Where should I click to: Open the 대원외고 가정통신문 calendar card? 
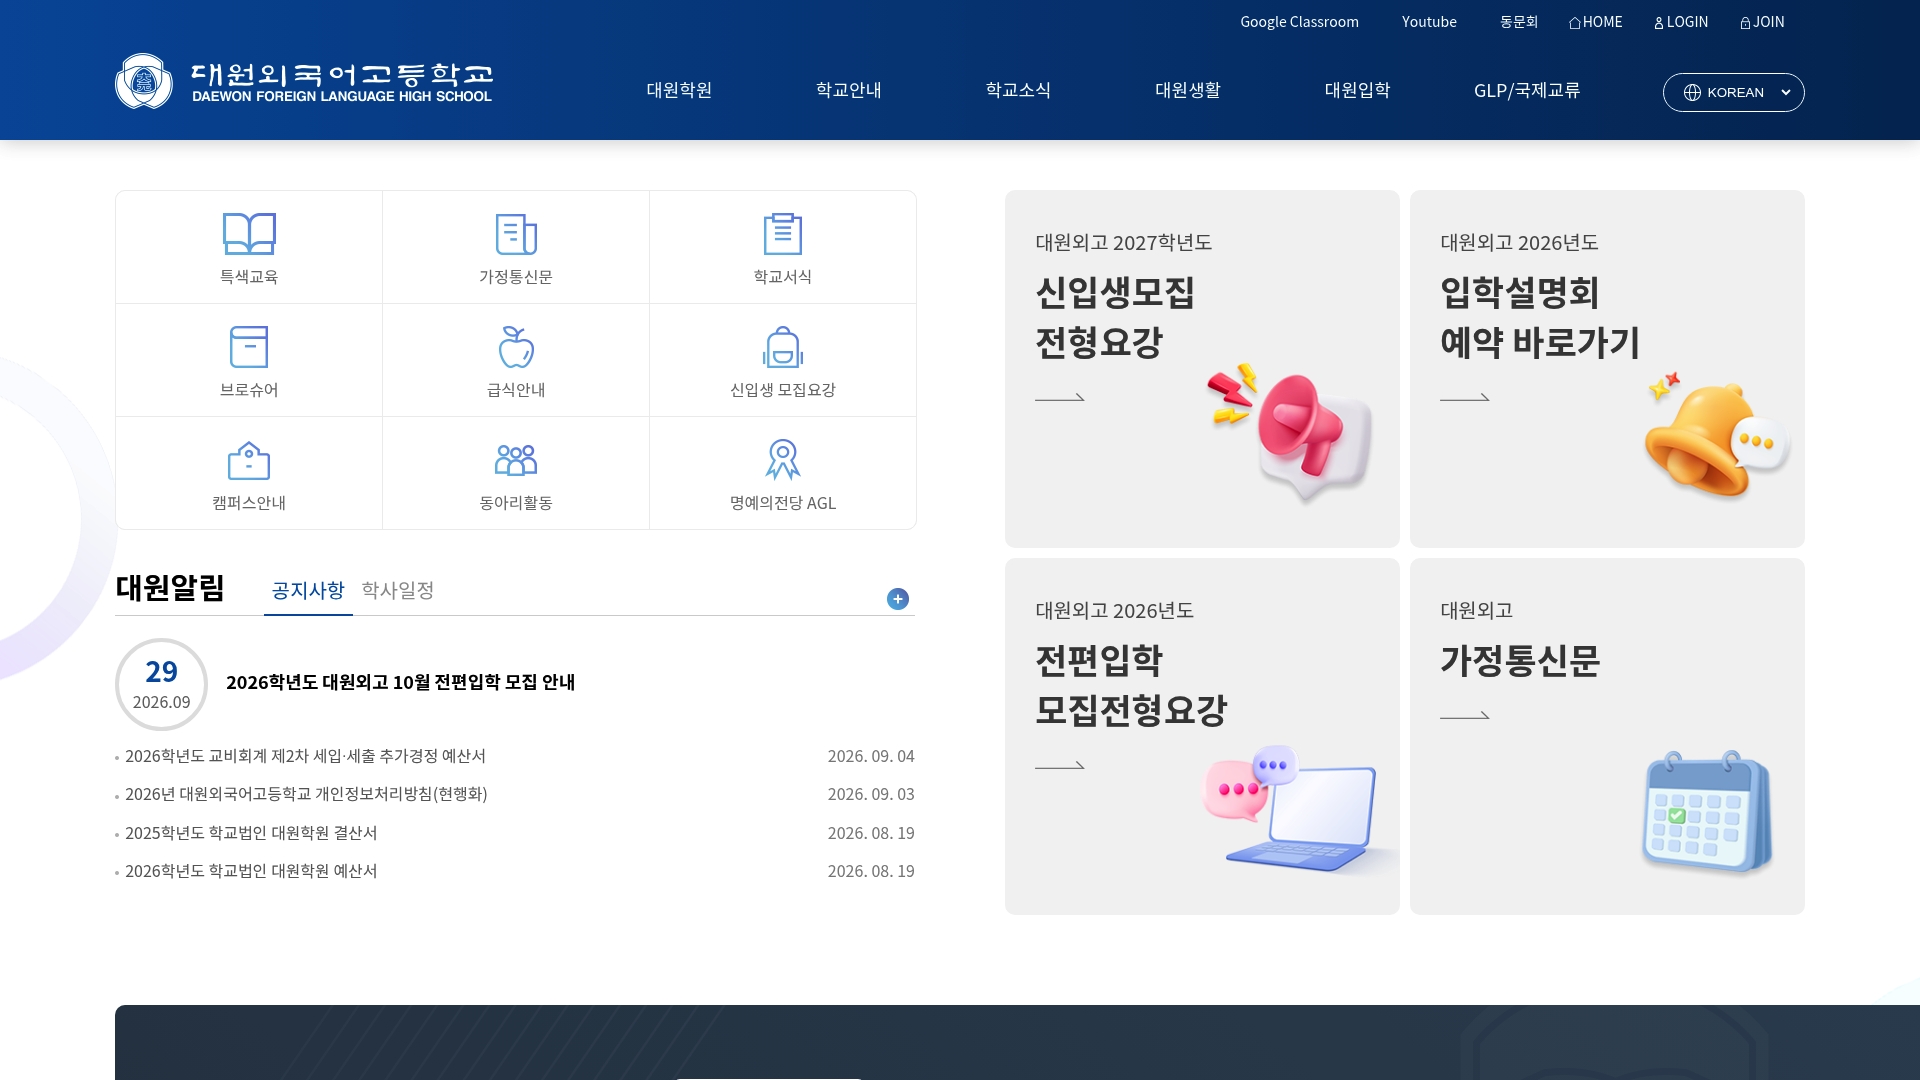point(1607,736)
